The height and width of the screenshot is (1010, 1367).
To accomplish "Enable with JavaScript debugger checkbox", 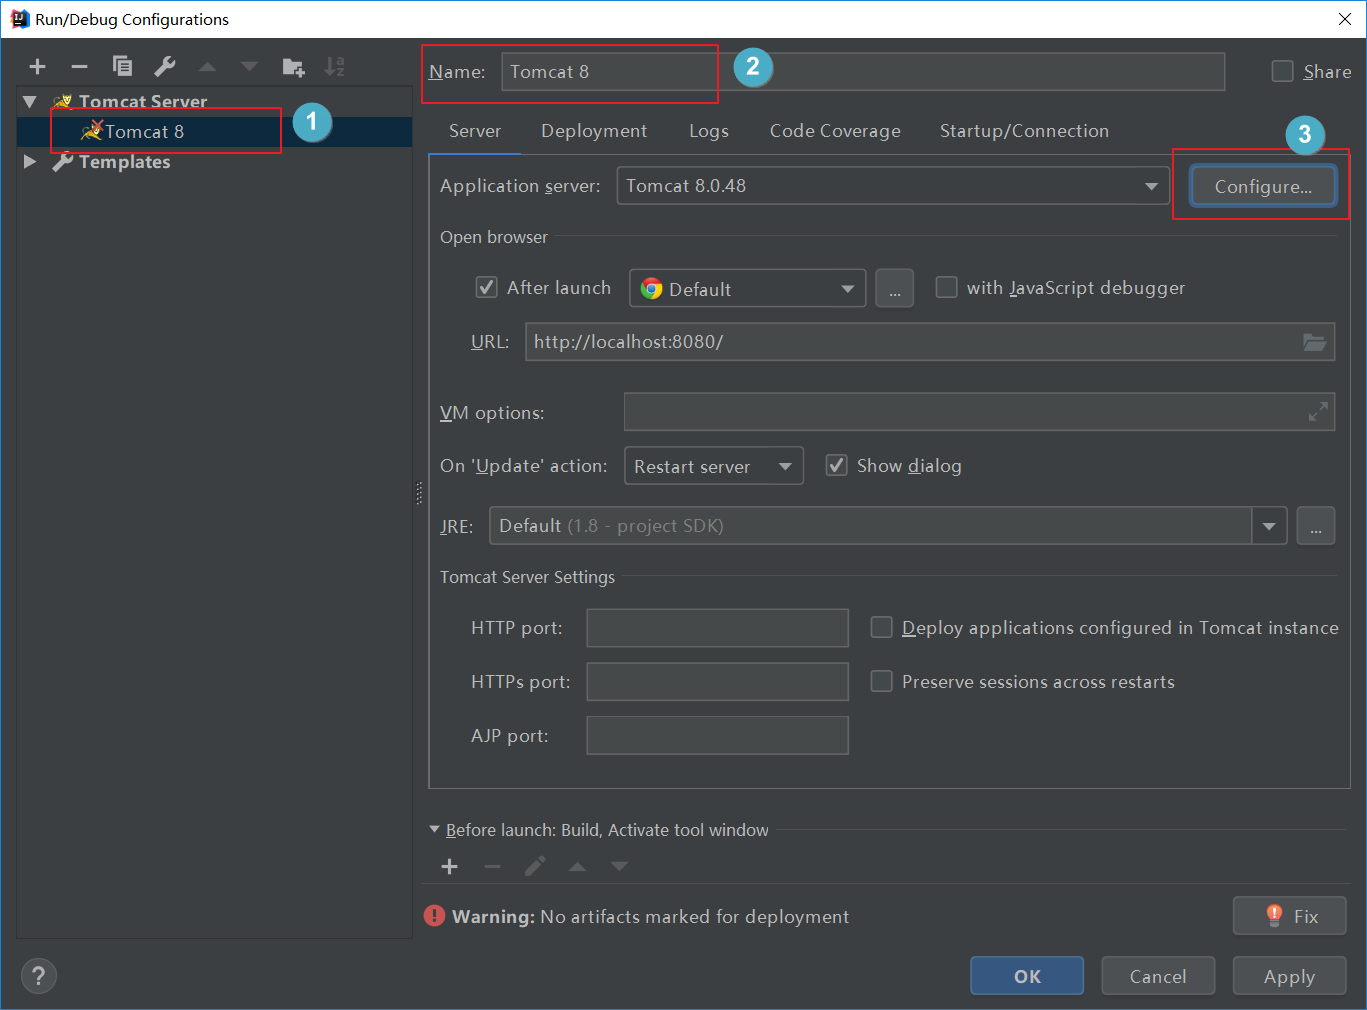I will click(x=946, y=288).
